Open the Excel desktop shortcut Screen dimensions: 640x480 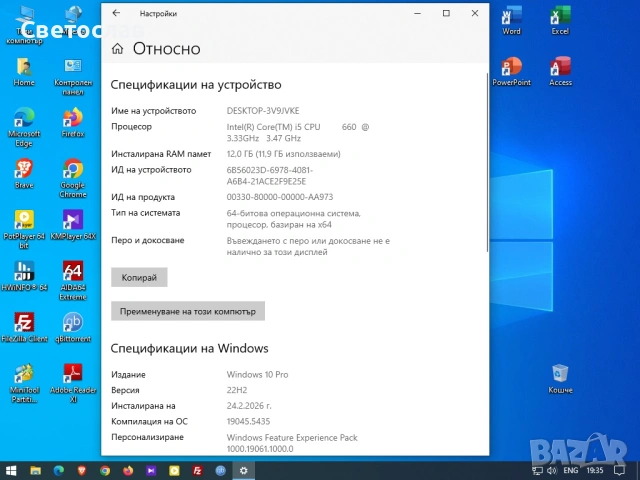[560, 20]
